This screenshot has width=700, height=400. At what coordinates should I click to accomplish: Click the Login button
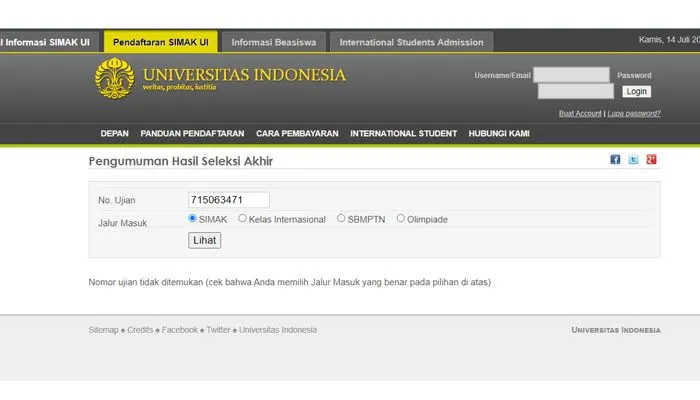click(636, 92)
